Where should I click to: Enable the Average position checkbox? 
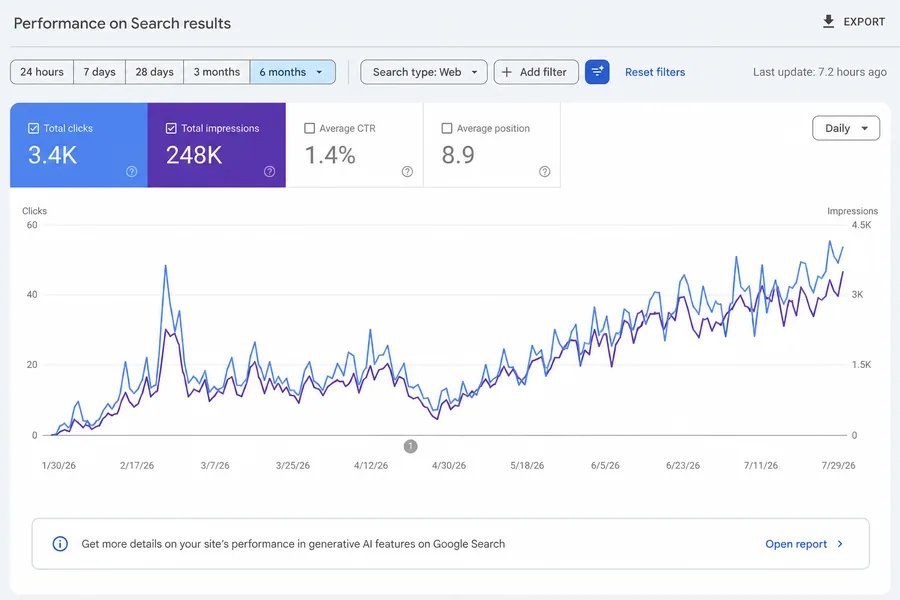(447, 128)
